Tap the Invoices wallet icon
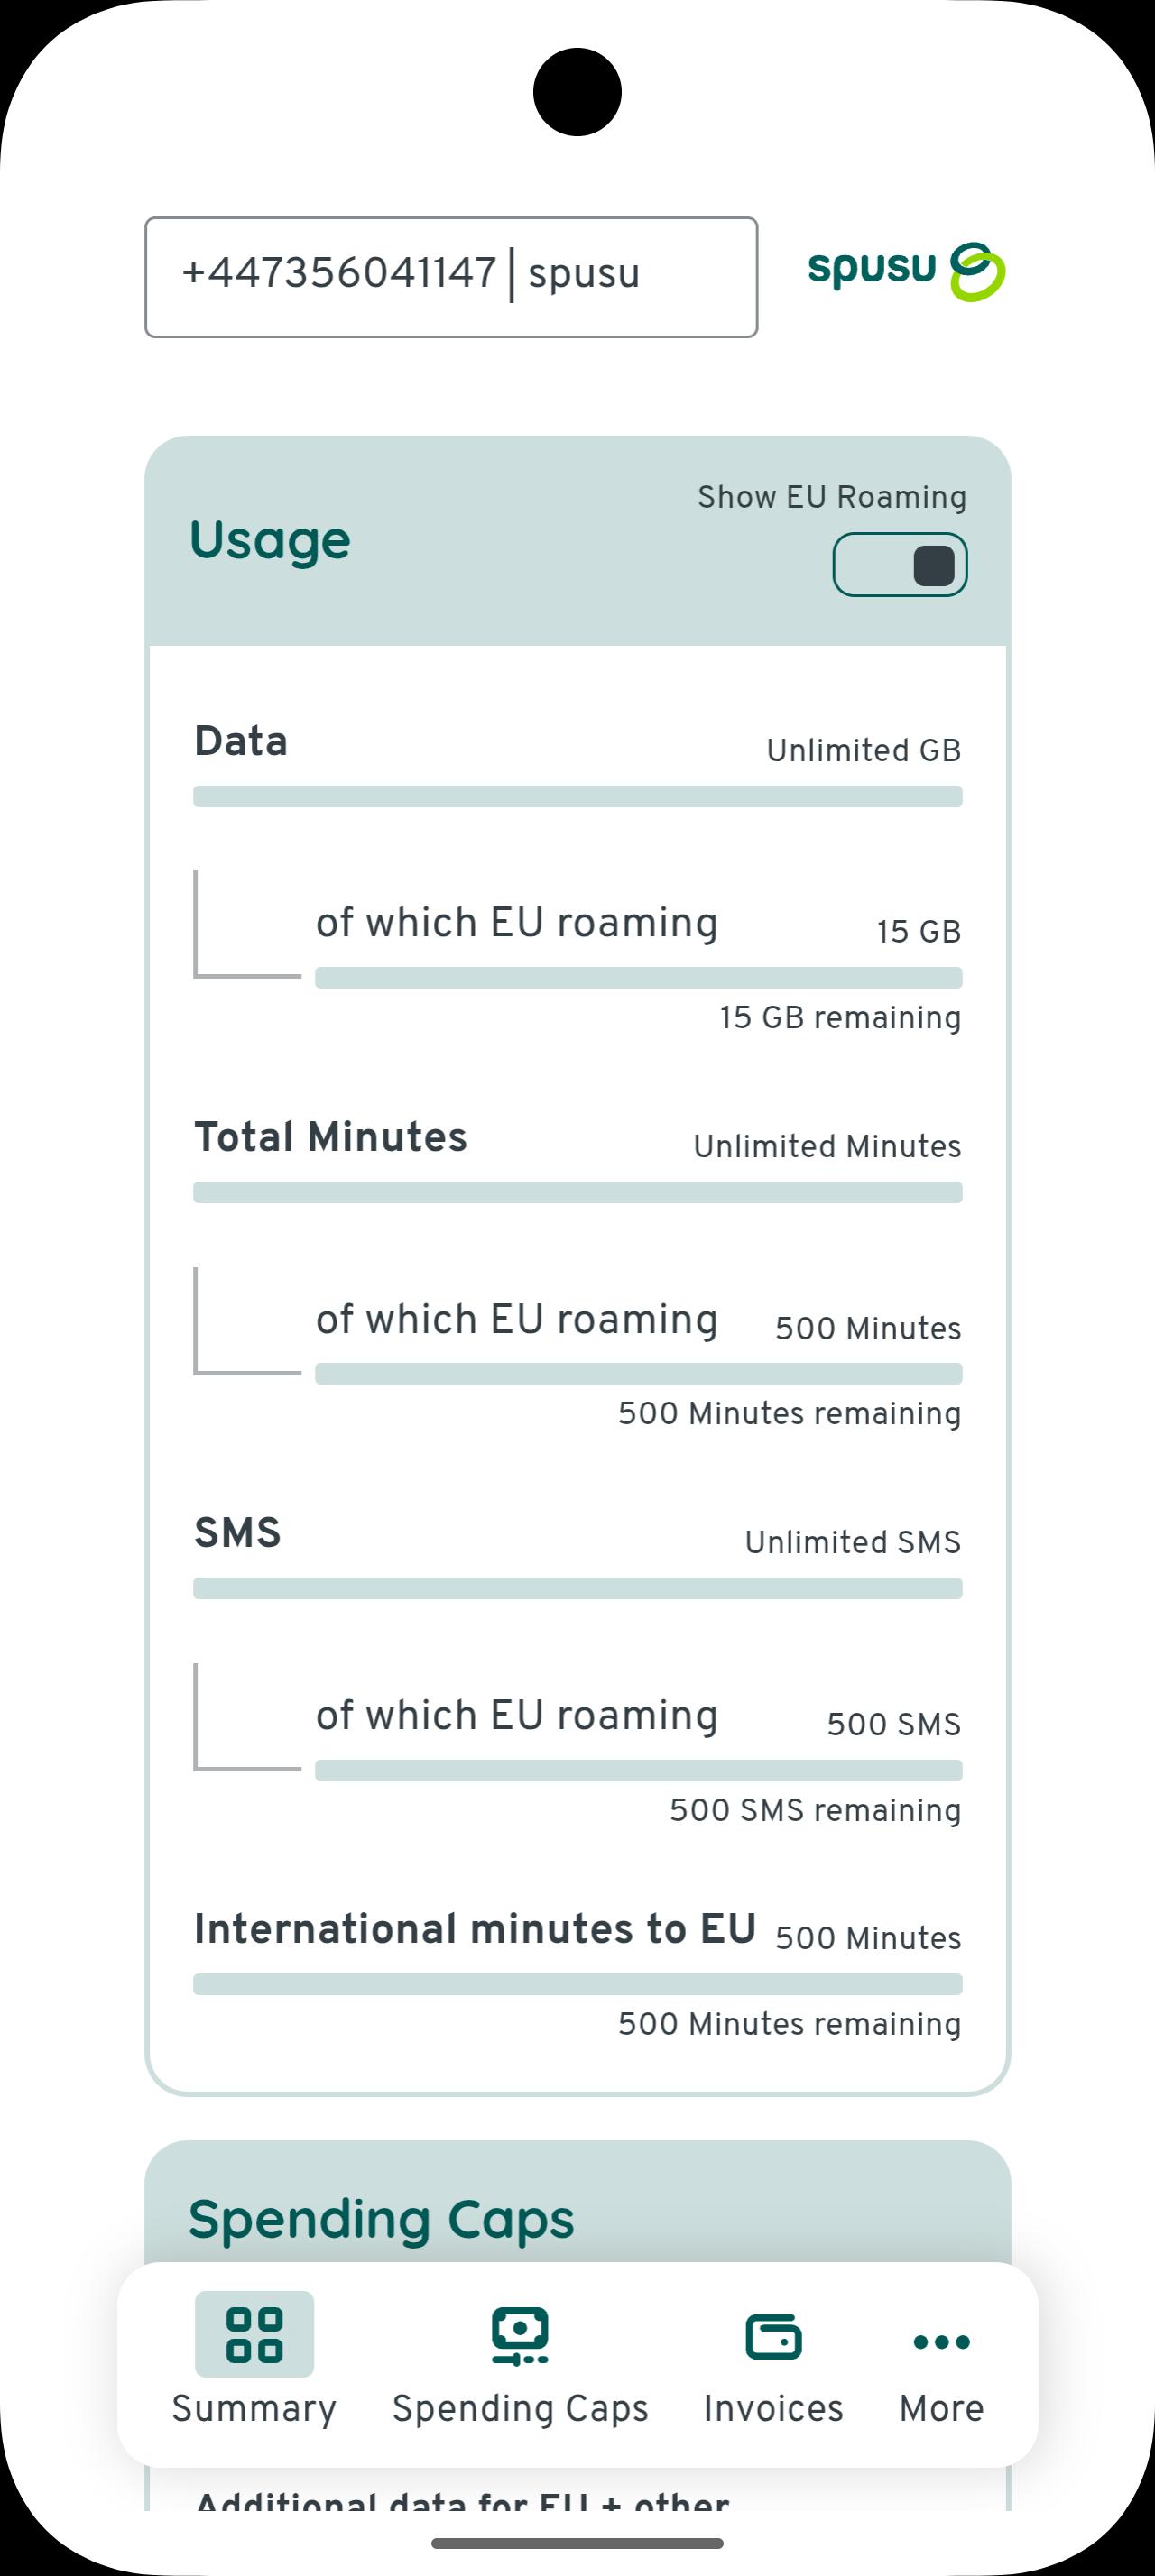 773,2337
